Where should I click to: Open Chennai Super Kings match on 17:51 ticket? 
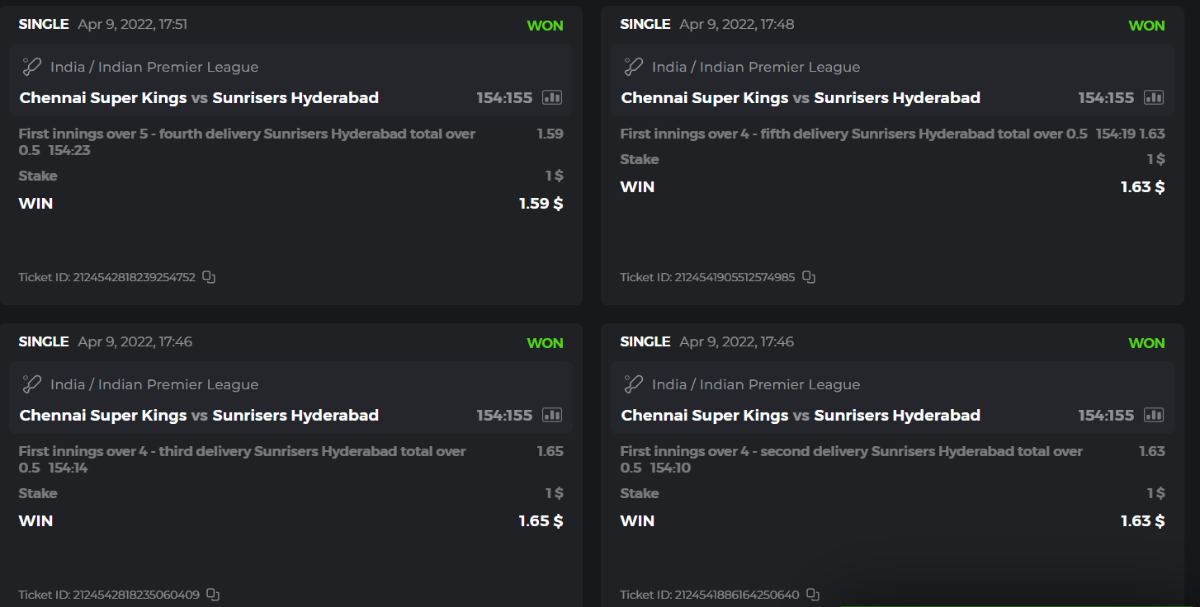coord(103,98)
